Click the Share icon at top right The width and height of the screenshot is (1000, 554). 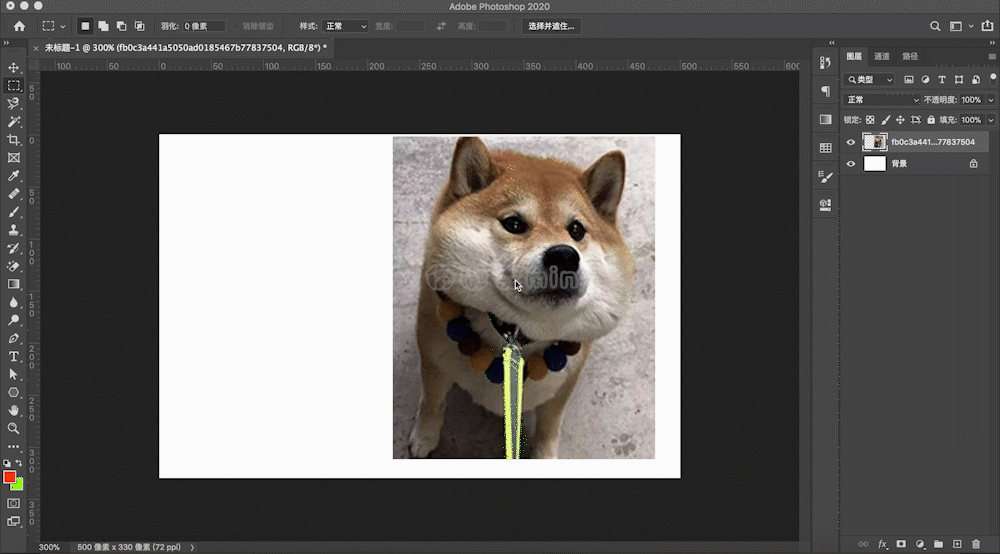987,26
